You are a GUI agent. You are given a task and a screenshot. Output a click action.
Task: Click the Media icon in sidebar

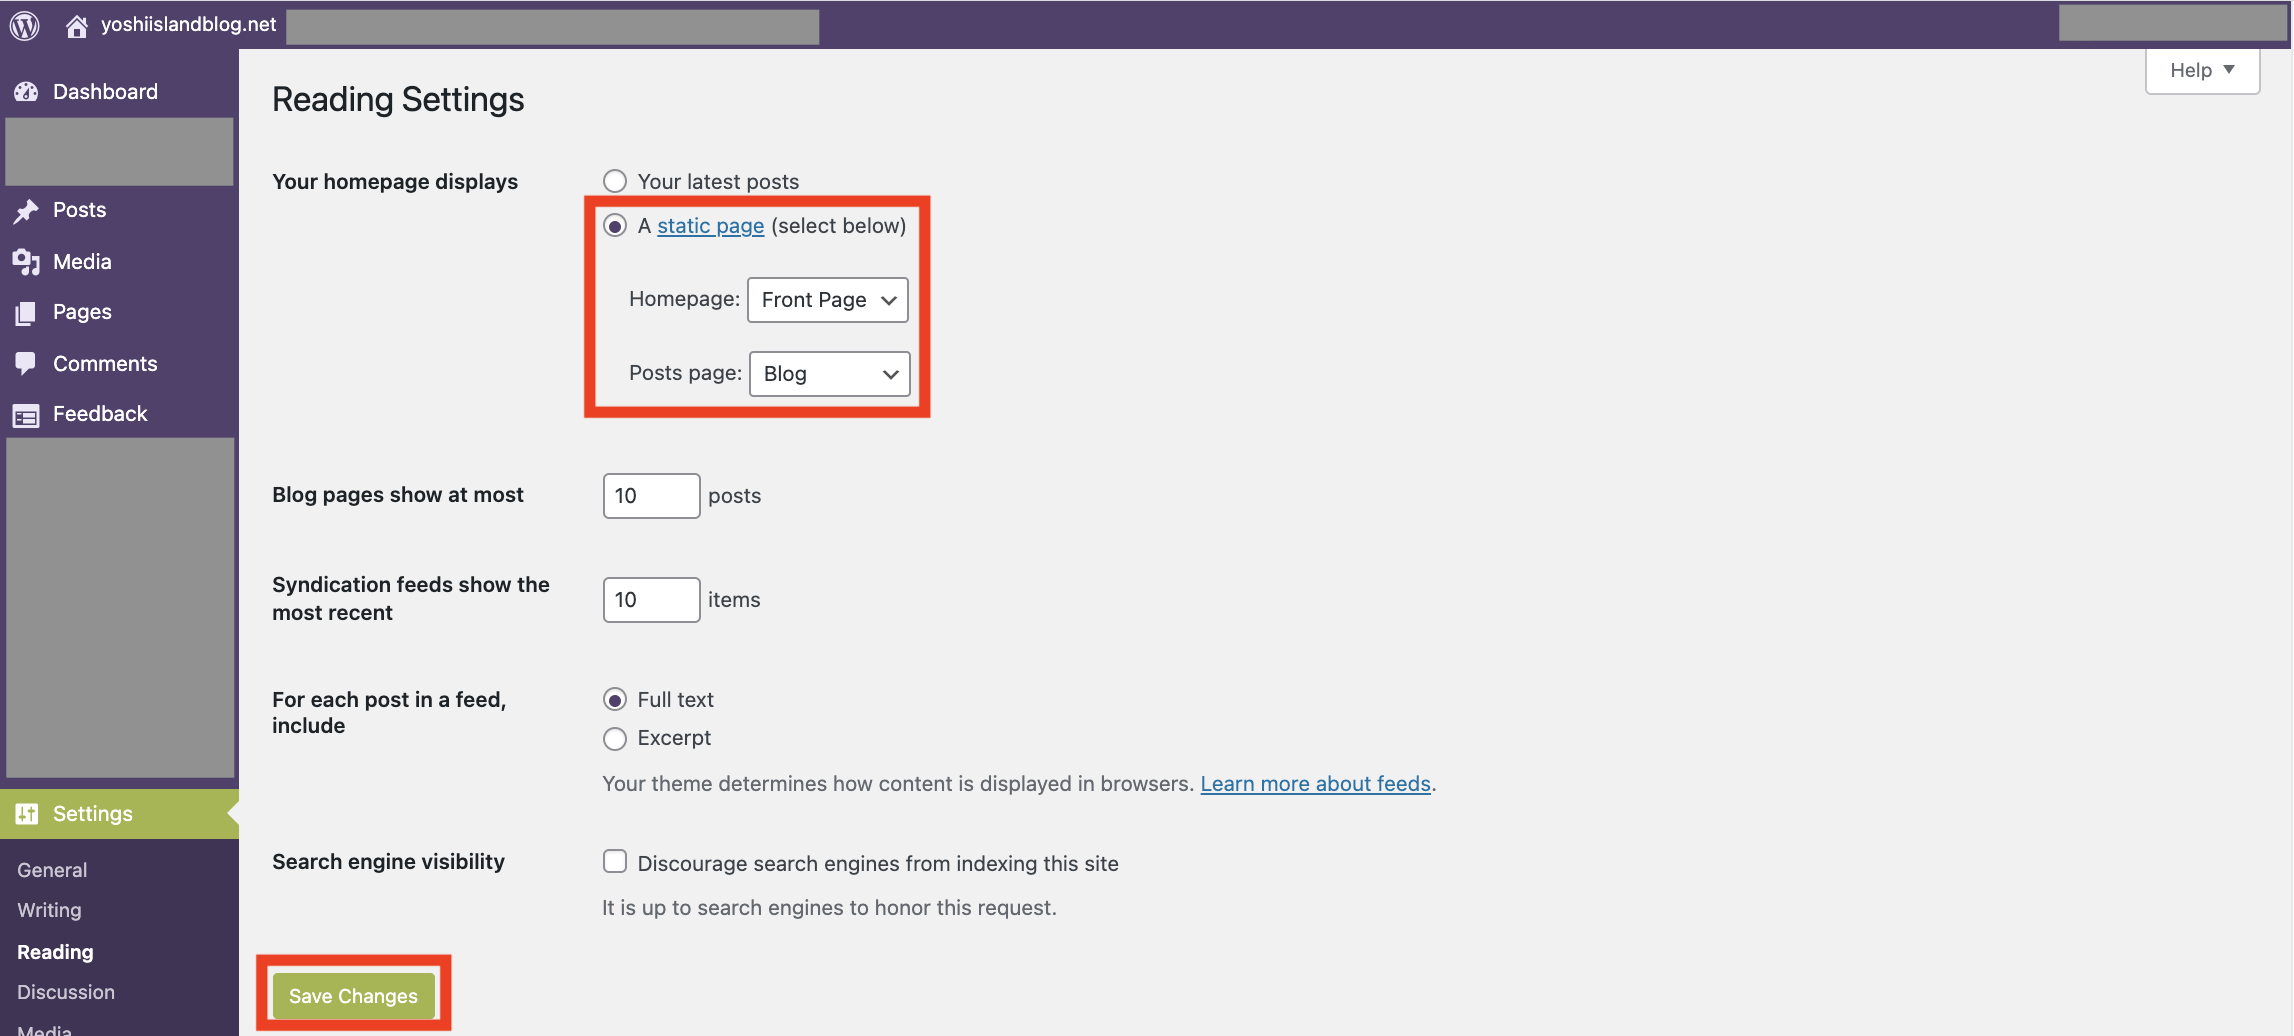[26, 262]
